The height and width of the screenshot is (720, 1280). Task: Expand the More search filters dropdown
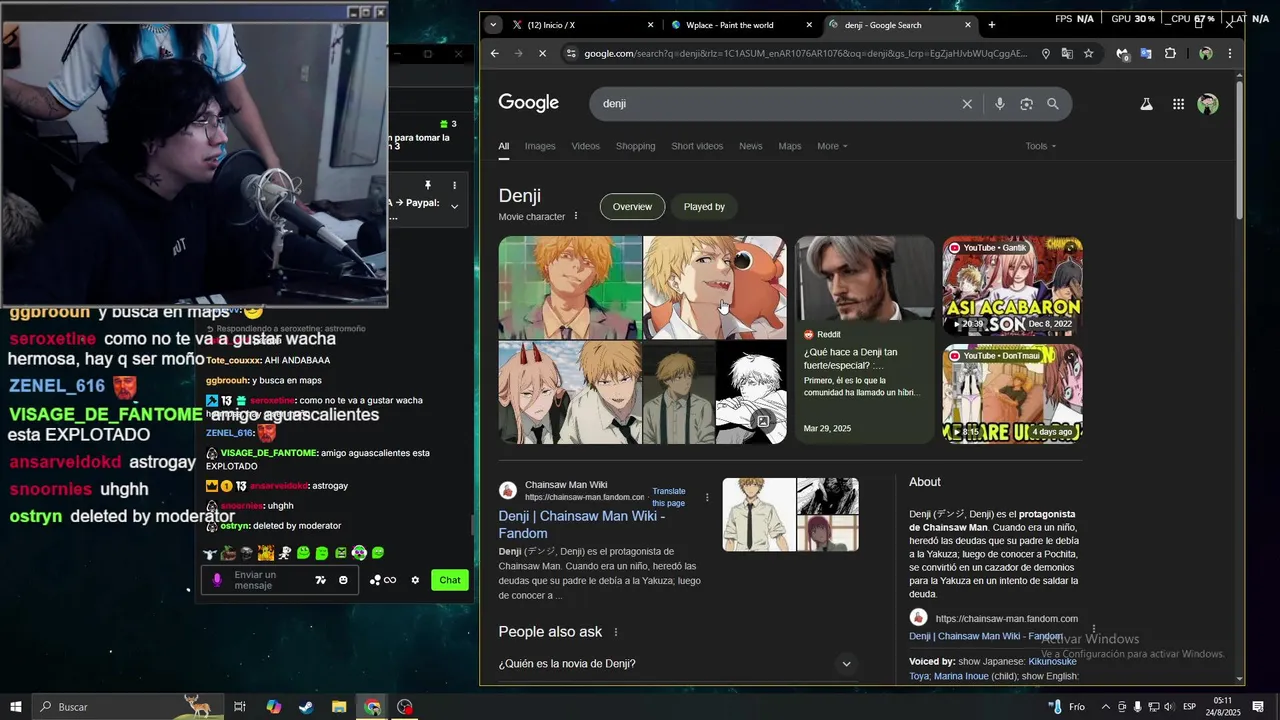click(x=832, y=146)
